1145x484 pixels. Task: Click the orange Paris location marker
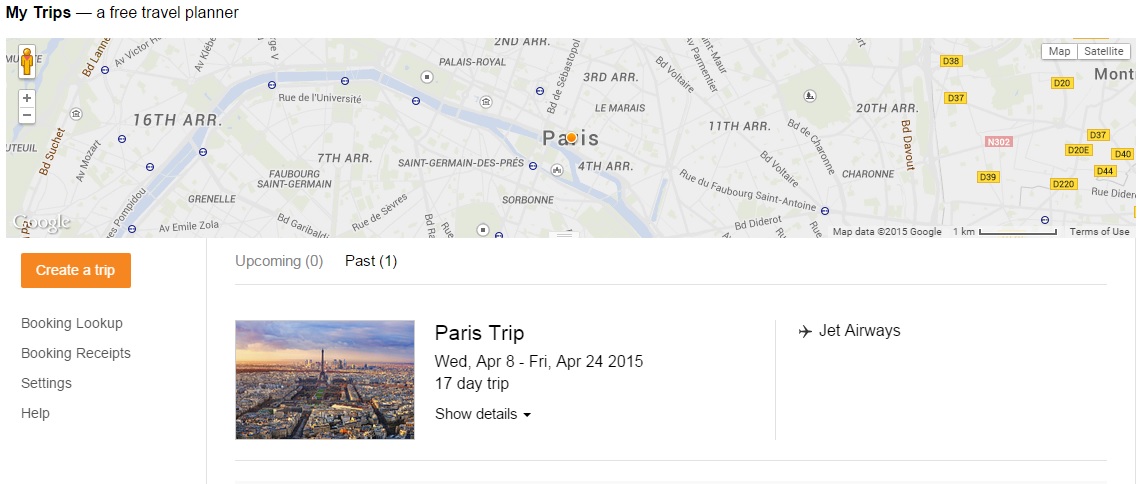571,137
